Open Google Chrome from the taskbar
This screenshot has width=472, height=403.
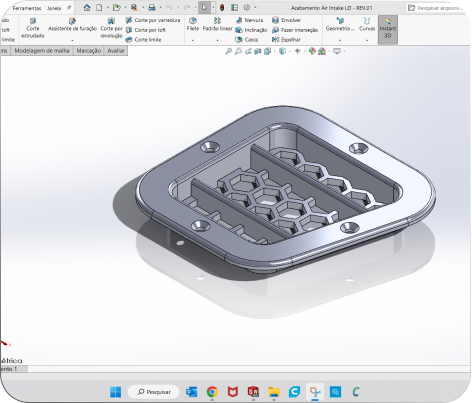(212, 392)
